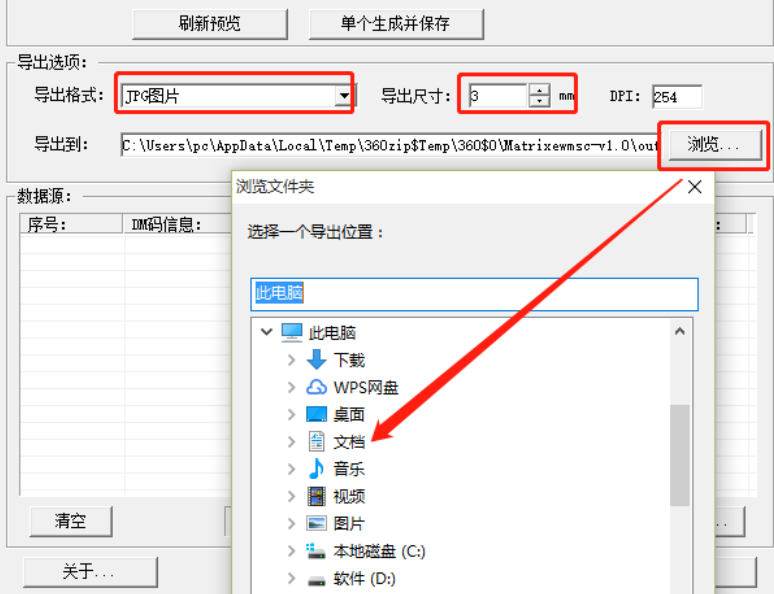Expand the 图片 node

(x=292, y=523)
